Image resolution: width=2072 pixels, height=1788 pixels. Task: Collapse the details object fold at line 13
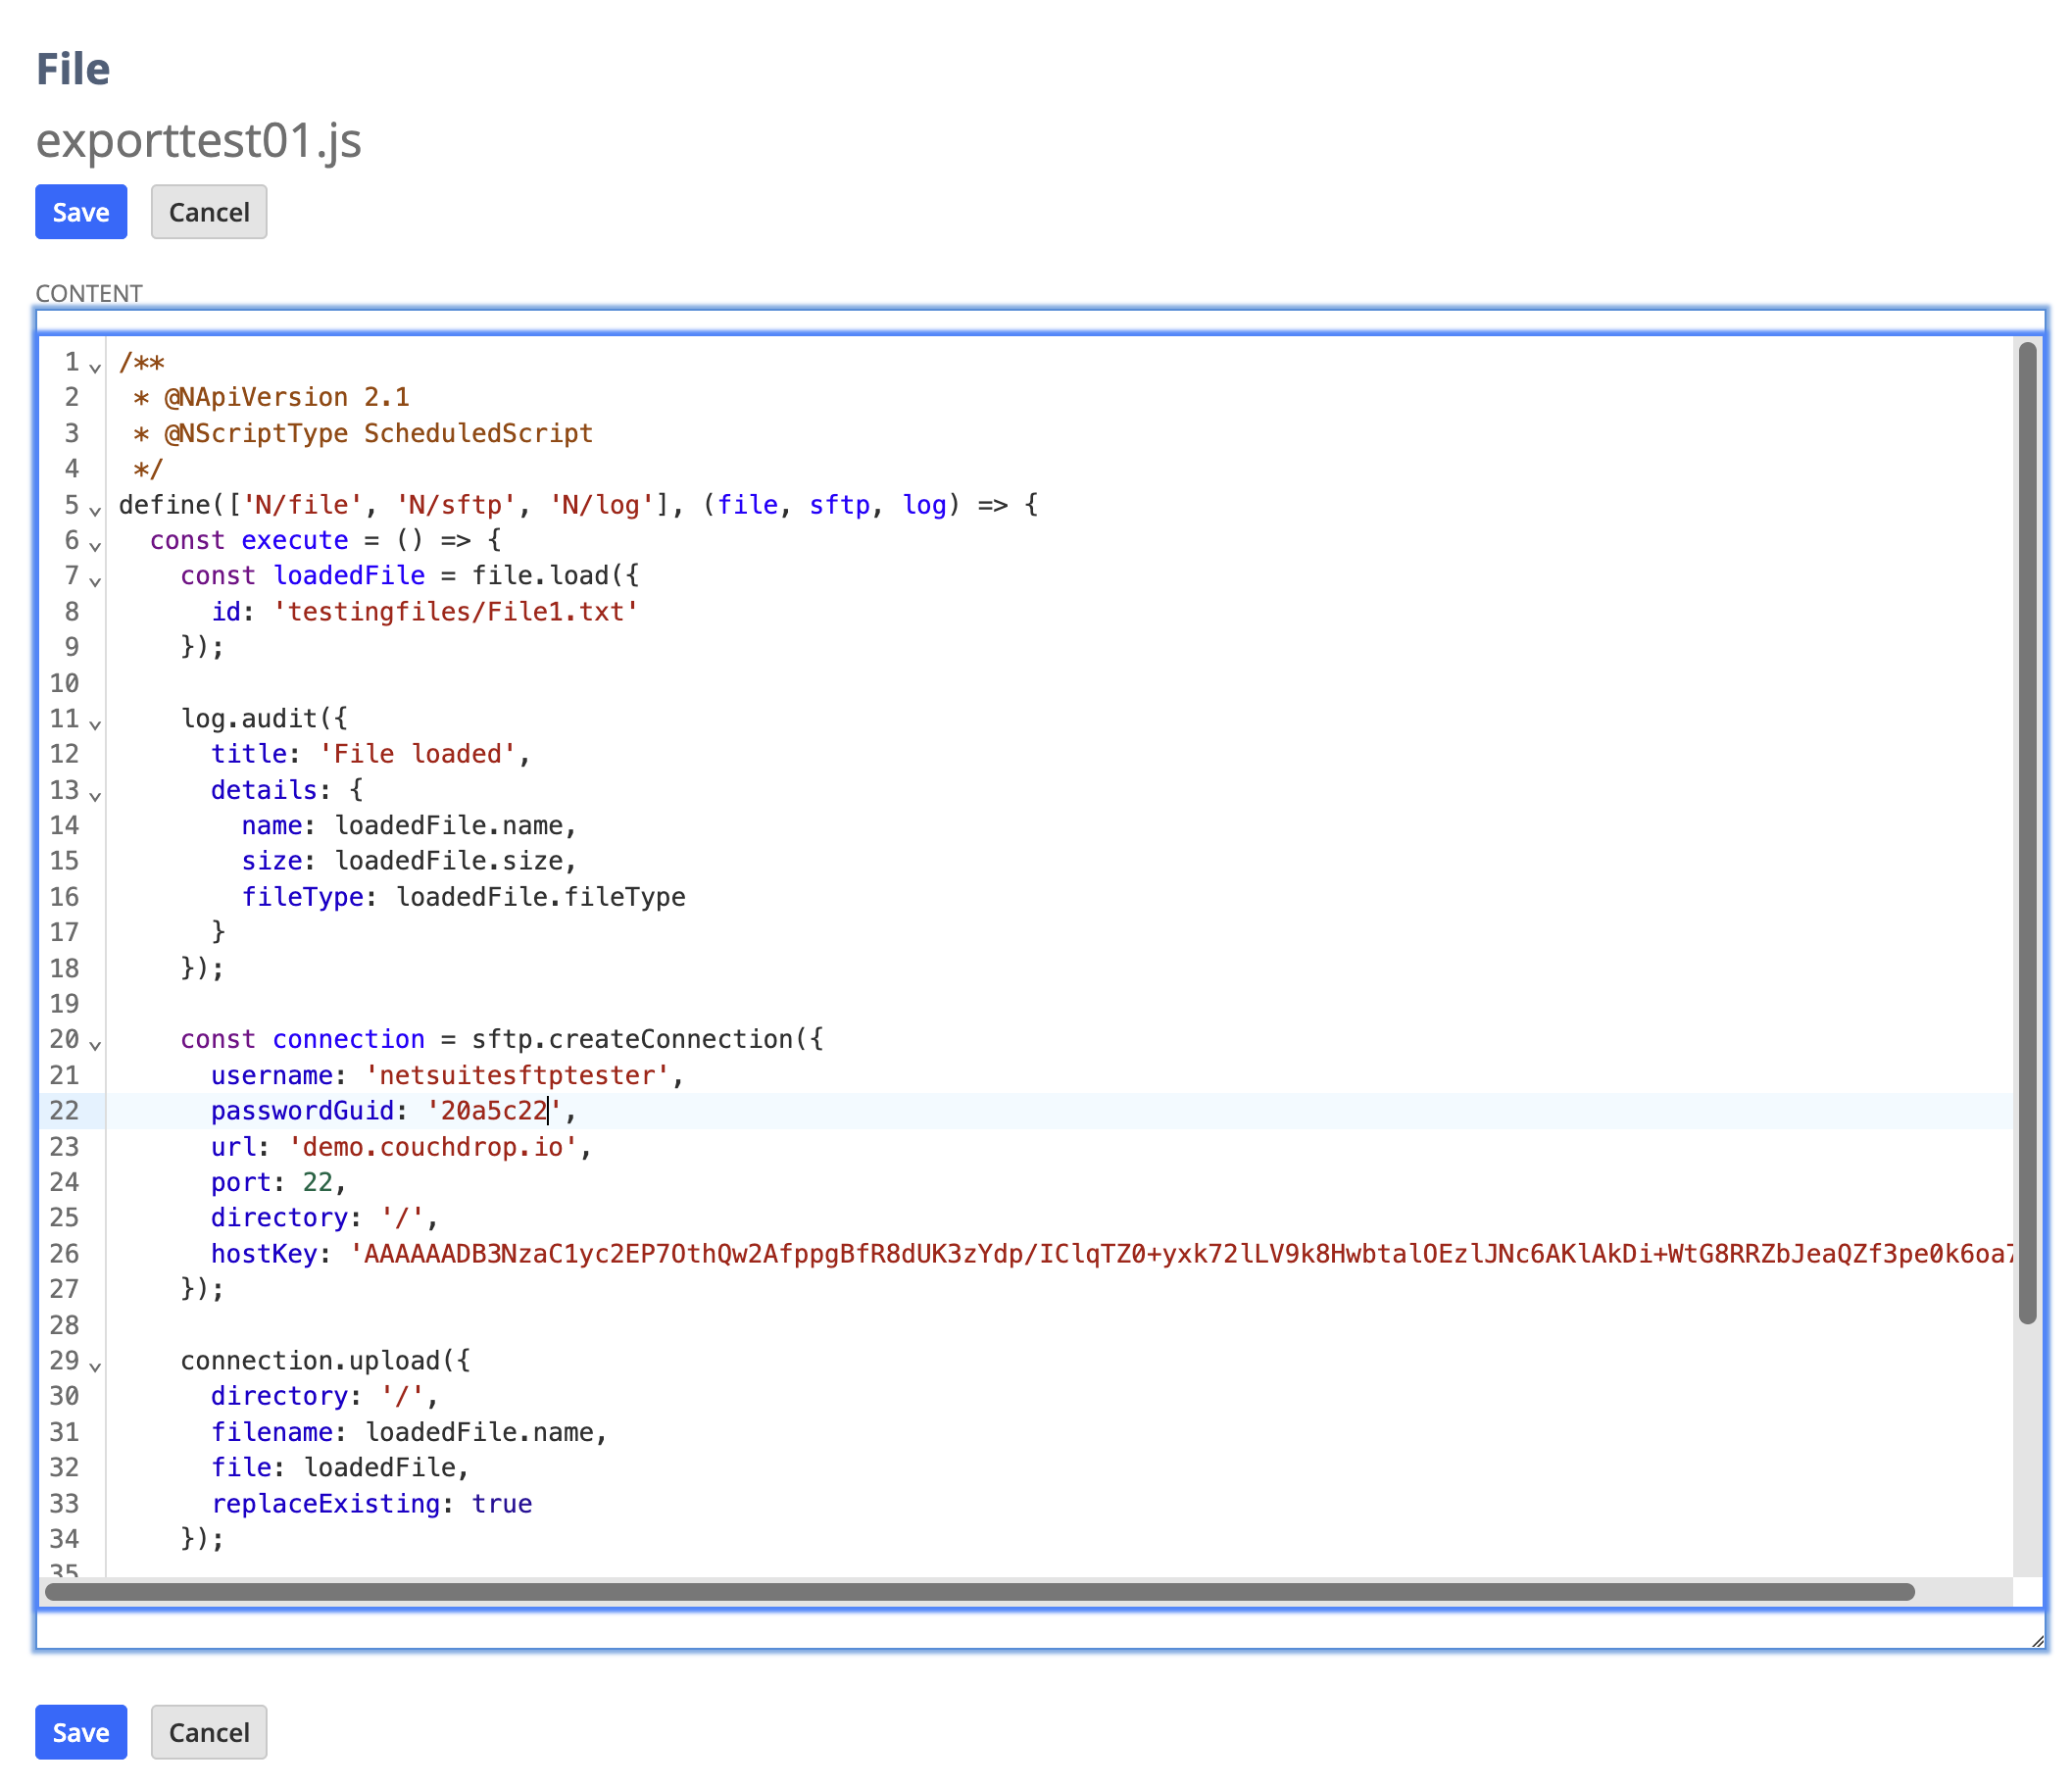[95, 795]
